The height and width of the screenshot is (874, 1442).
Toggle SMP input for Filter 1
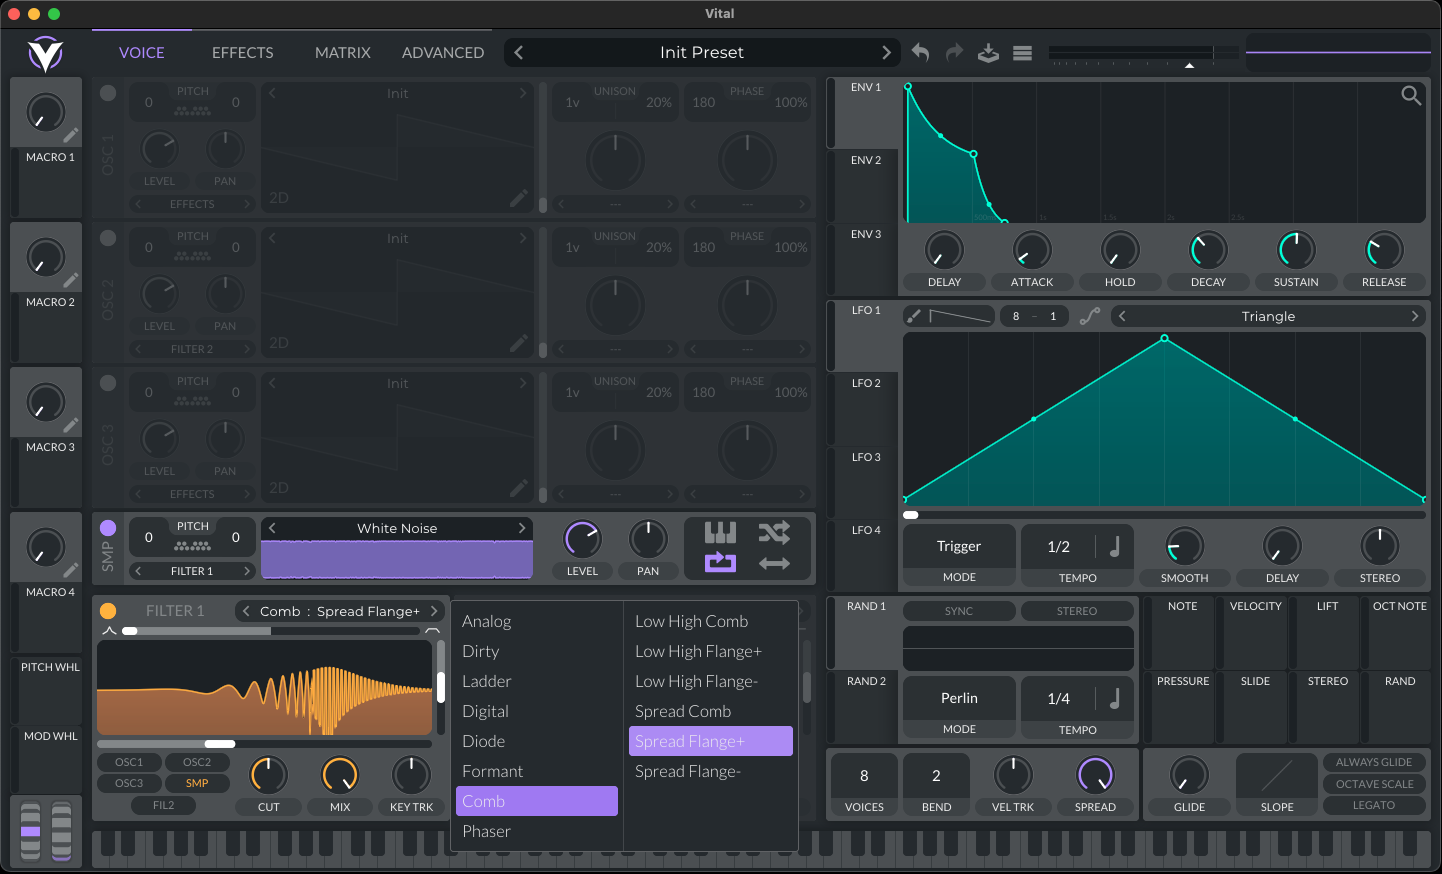coord(197,783)
